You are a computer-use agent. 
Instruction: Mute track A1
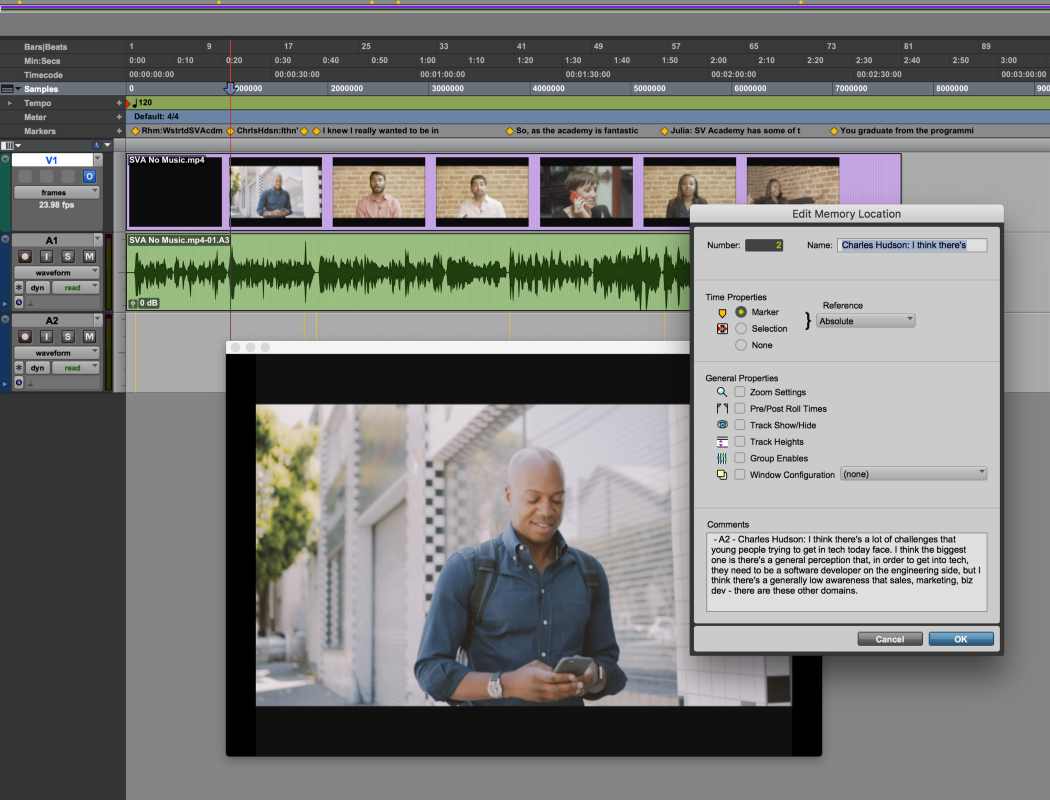90,256
